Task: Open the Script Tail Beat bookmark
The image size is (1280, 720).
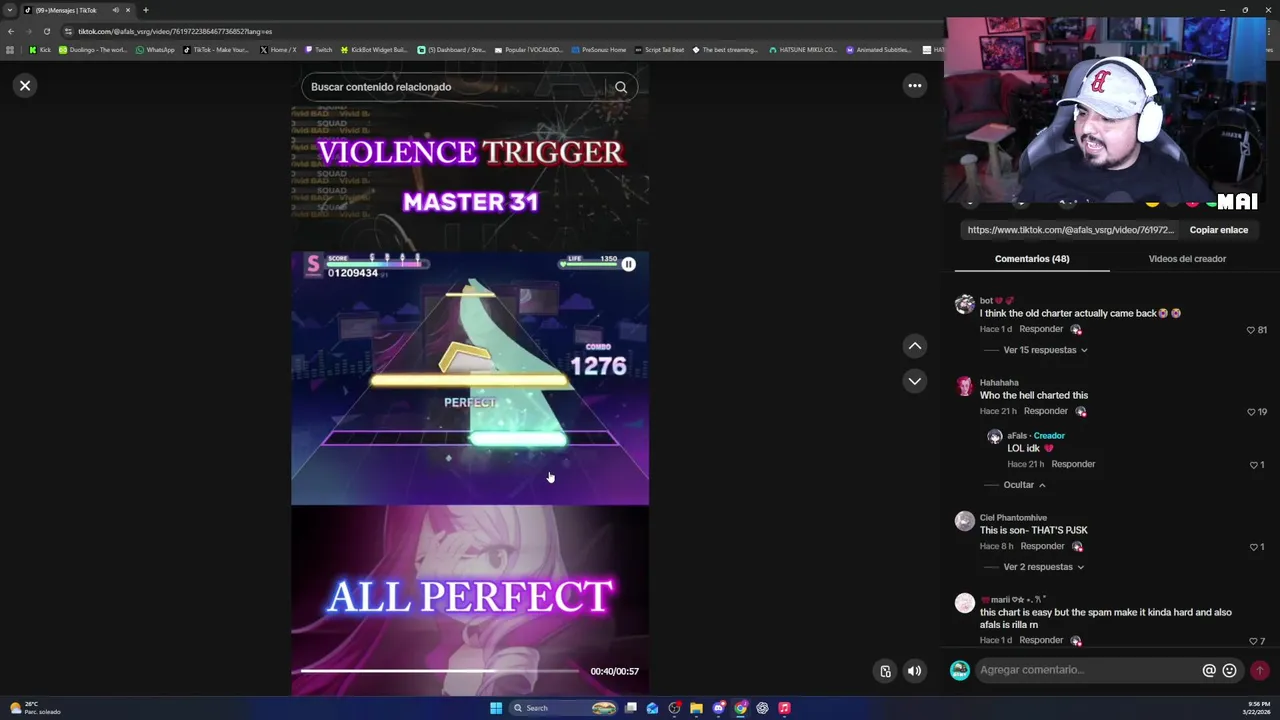Action: 659,50
